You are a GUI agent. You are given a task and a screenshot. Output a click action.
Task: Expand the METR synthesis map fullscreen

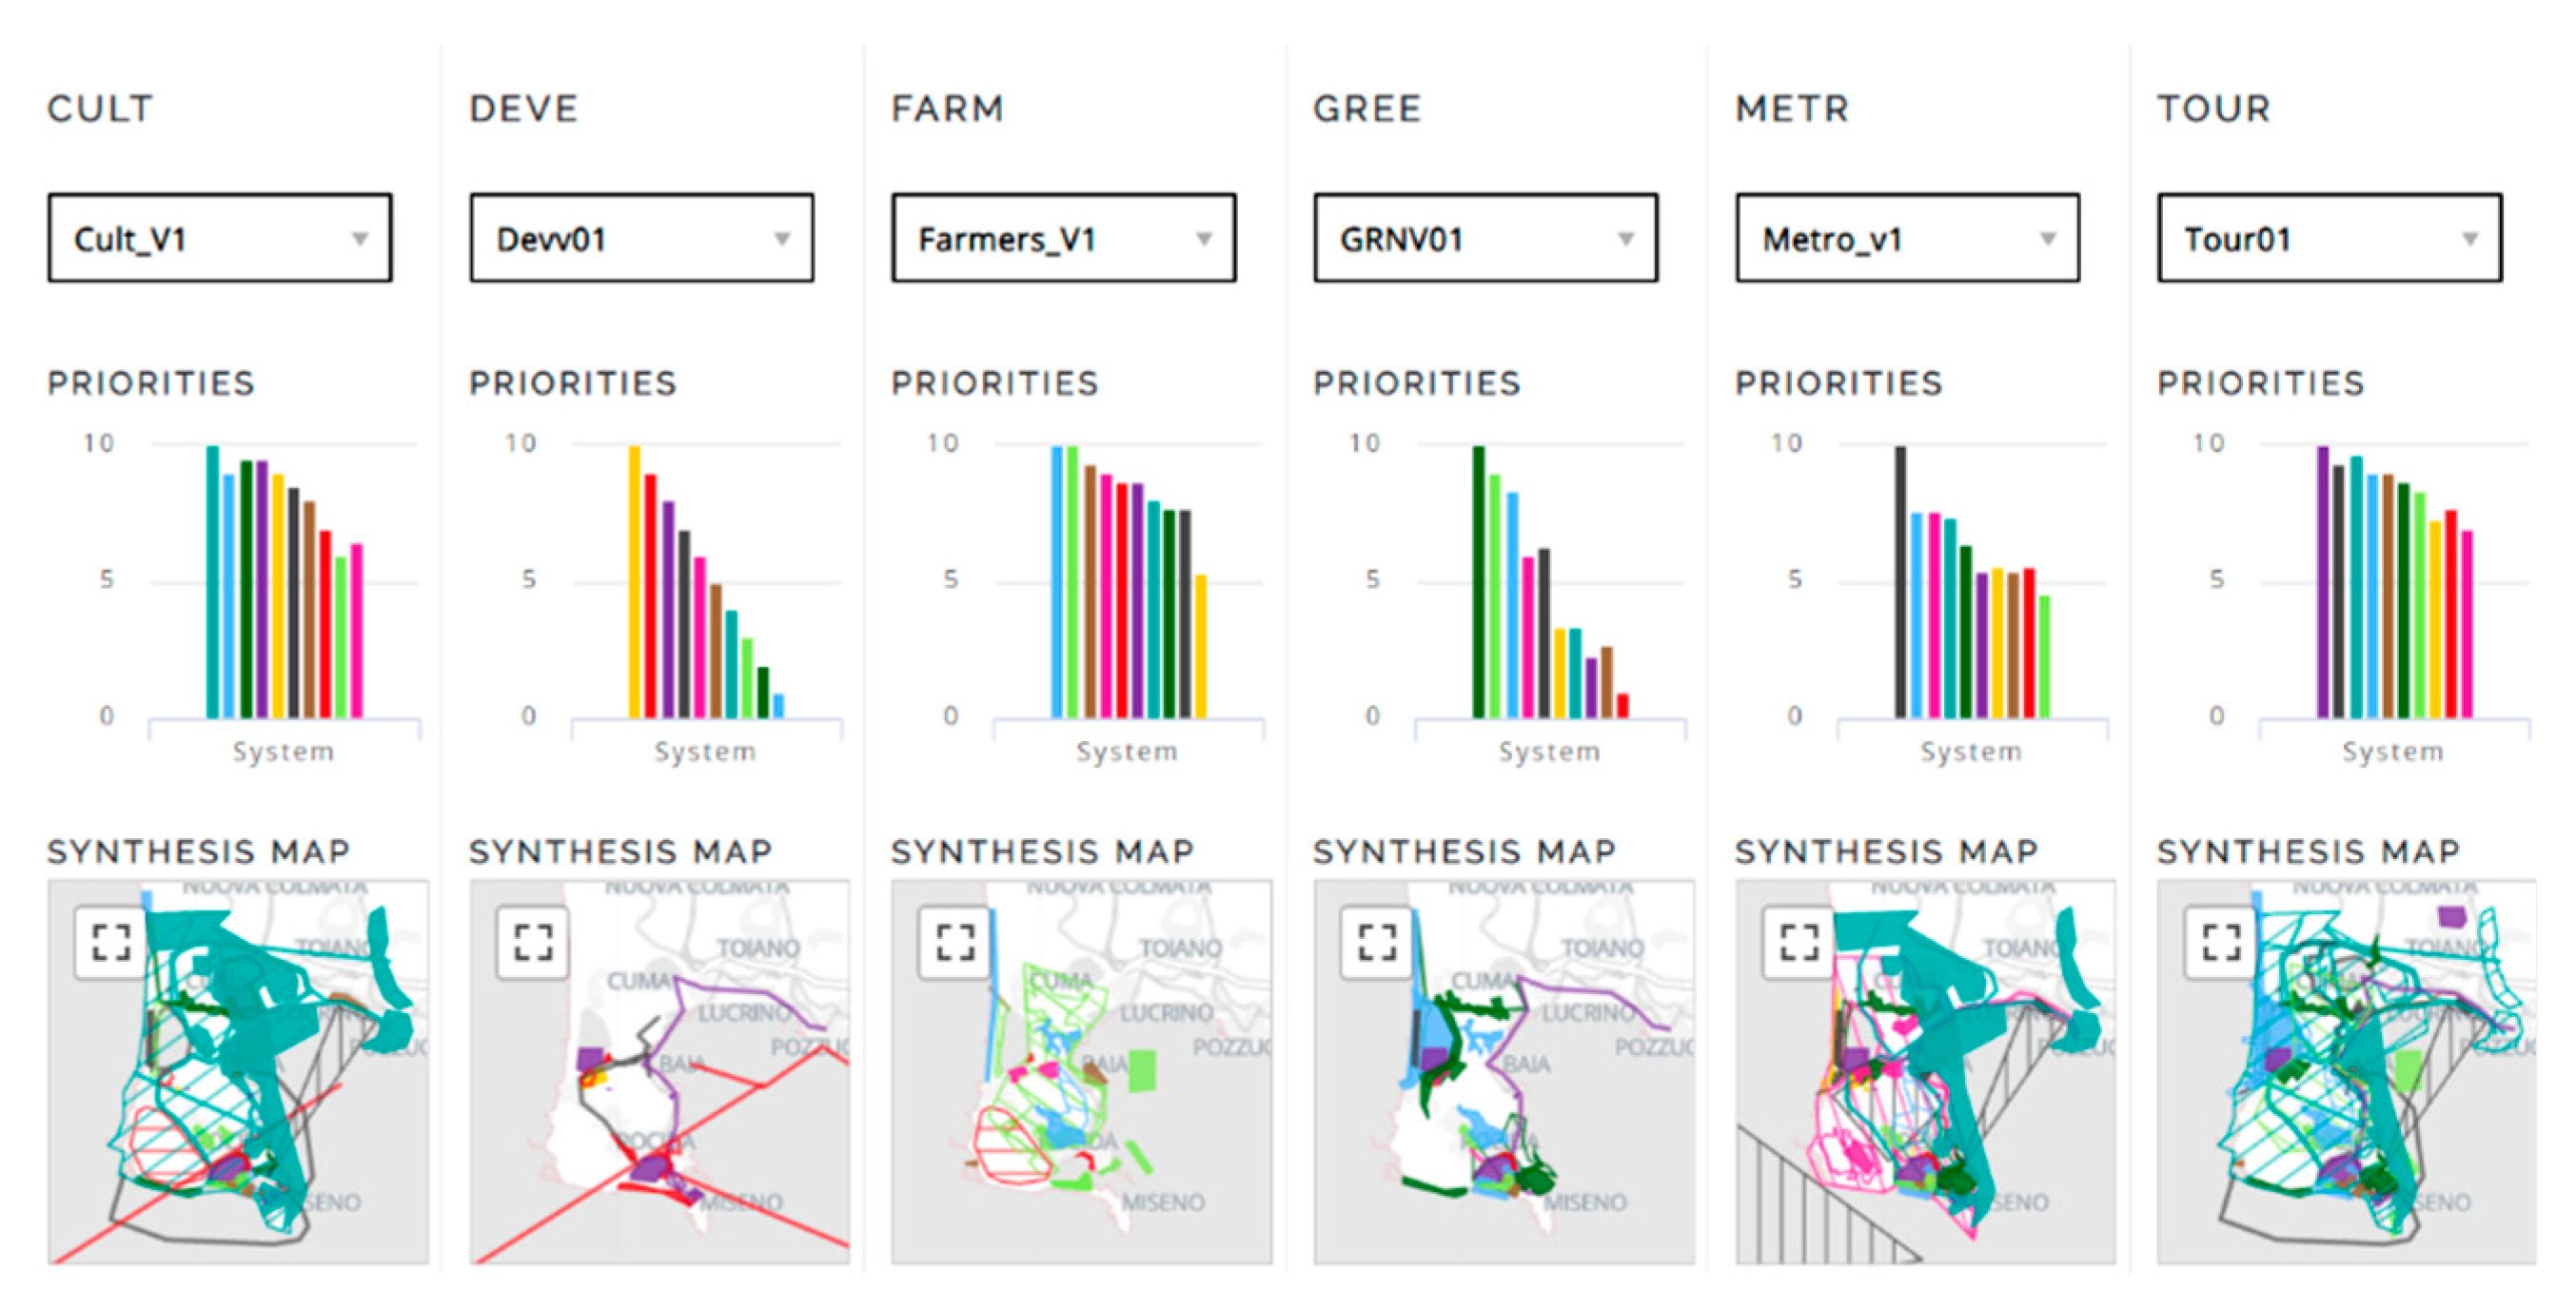click(x=1799, y=942)
